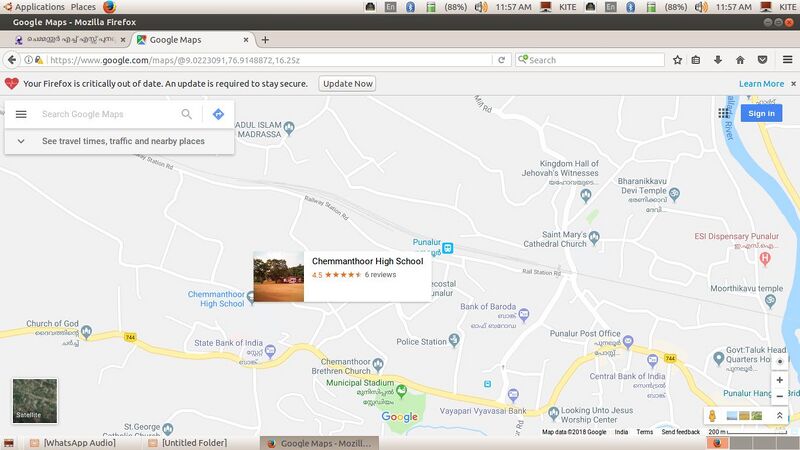Click Municipal Stadium green marker
Image resolution: width=800 pixels, height=450 pixels.
coord(402,391)
